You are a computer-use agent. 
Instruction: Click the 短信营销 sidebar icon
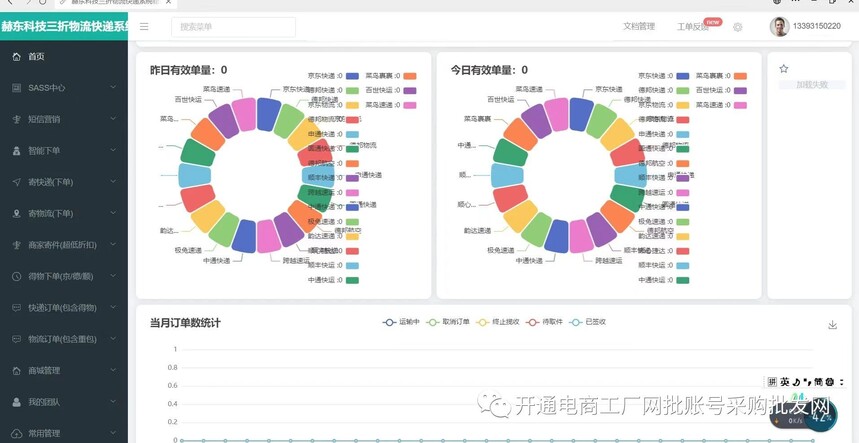16,119
